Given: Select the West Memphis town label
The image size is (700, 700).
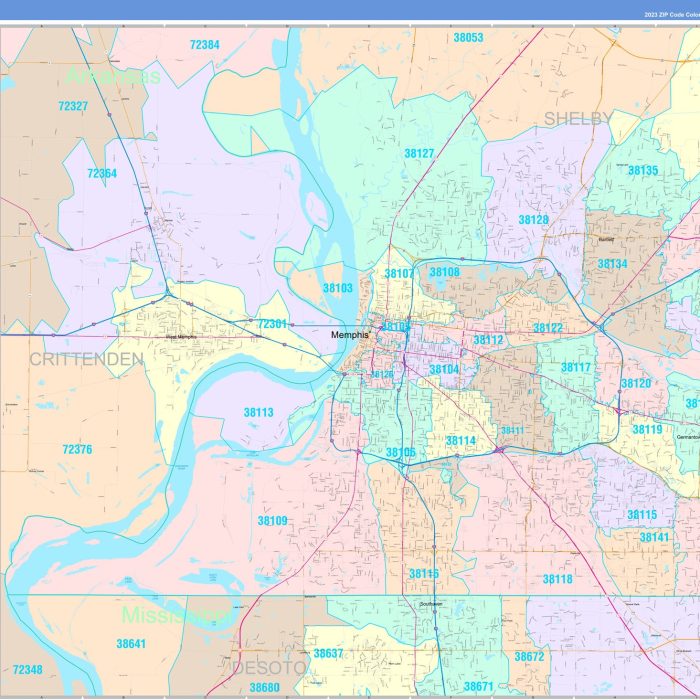Looking at the screenshot, I should point(181,337).
